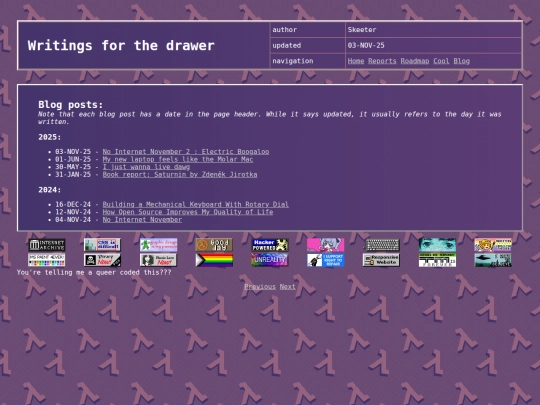Click the green and white 'forever' badge

point(437,260)
